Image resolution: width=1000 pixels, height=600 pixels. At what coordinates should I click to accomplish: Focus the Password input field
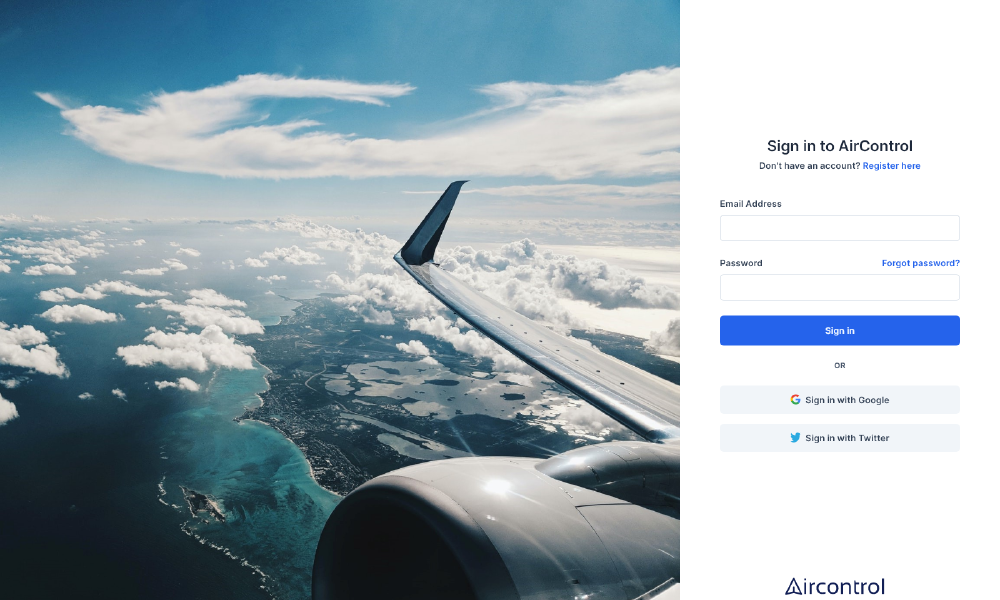pos(840,288)
